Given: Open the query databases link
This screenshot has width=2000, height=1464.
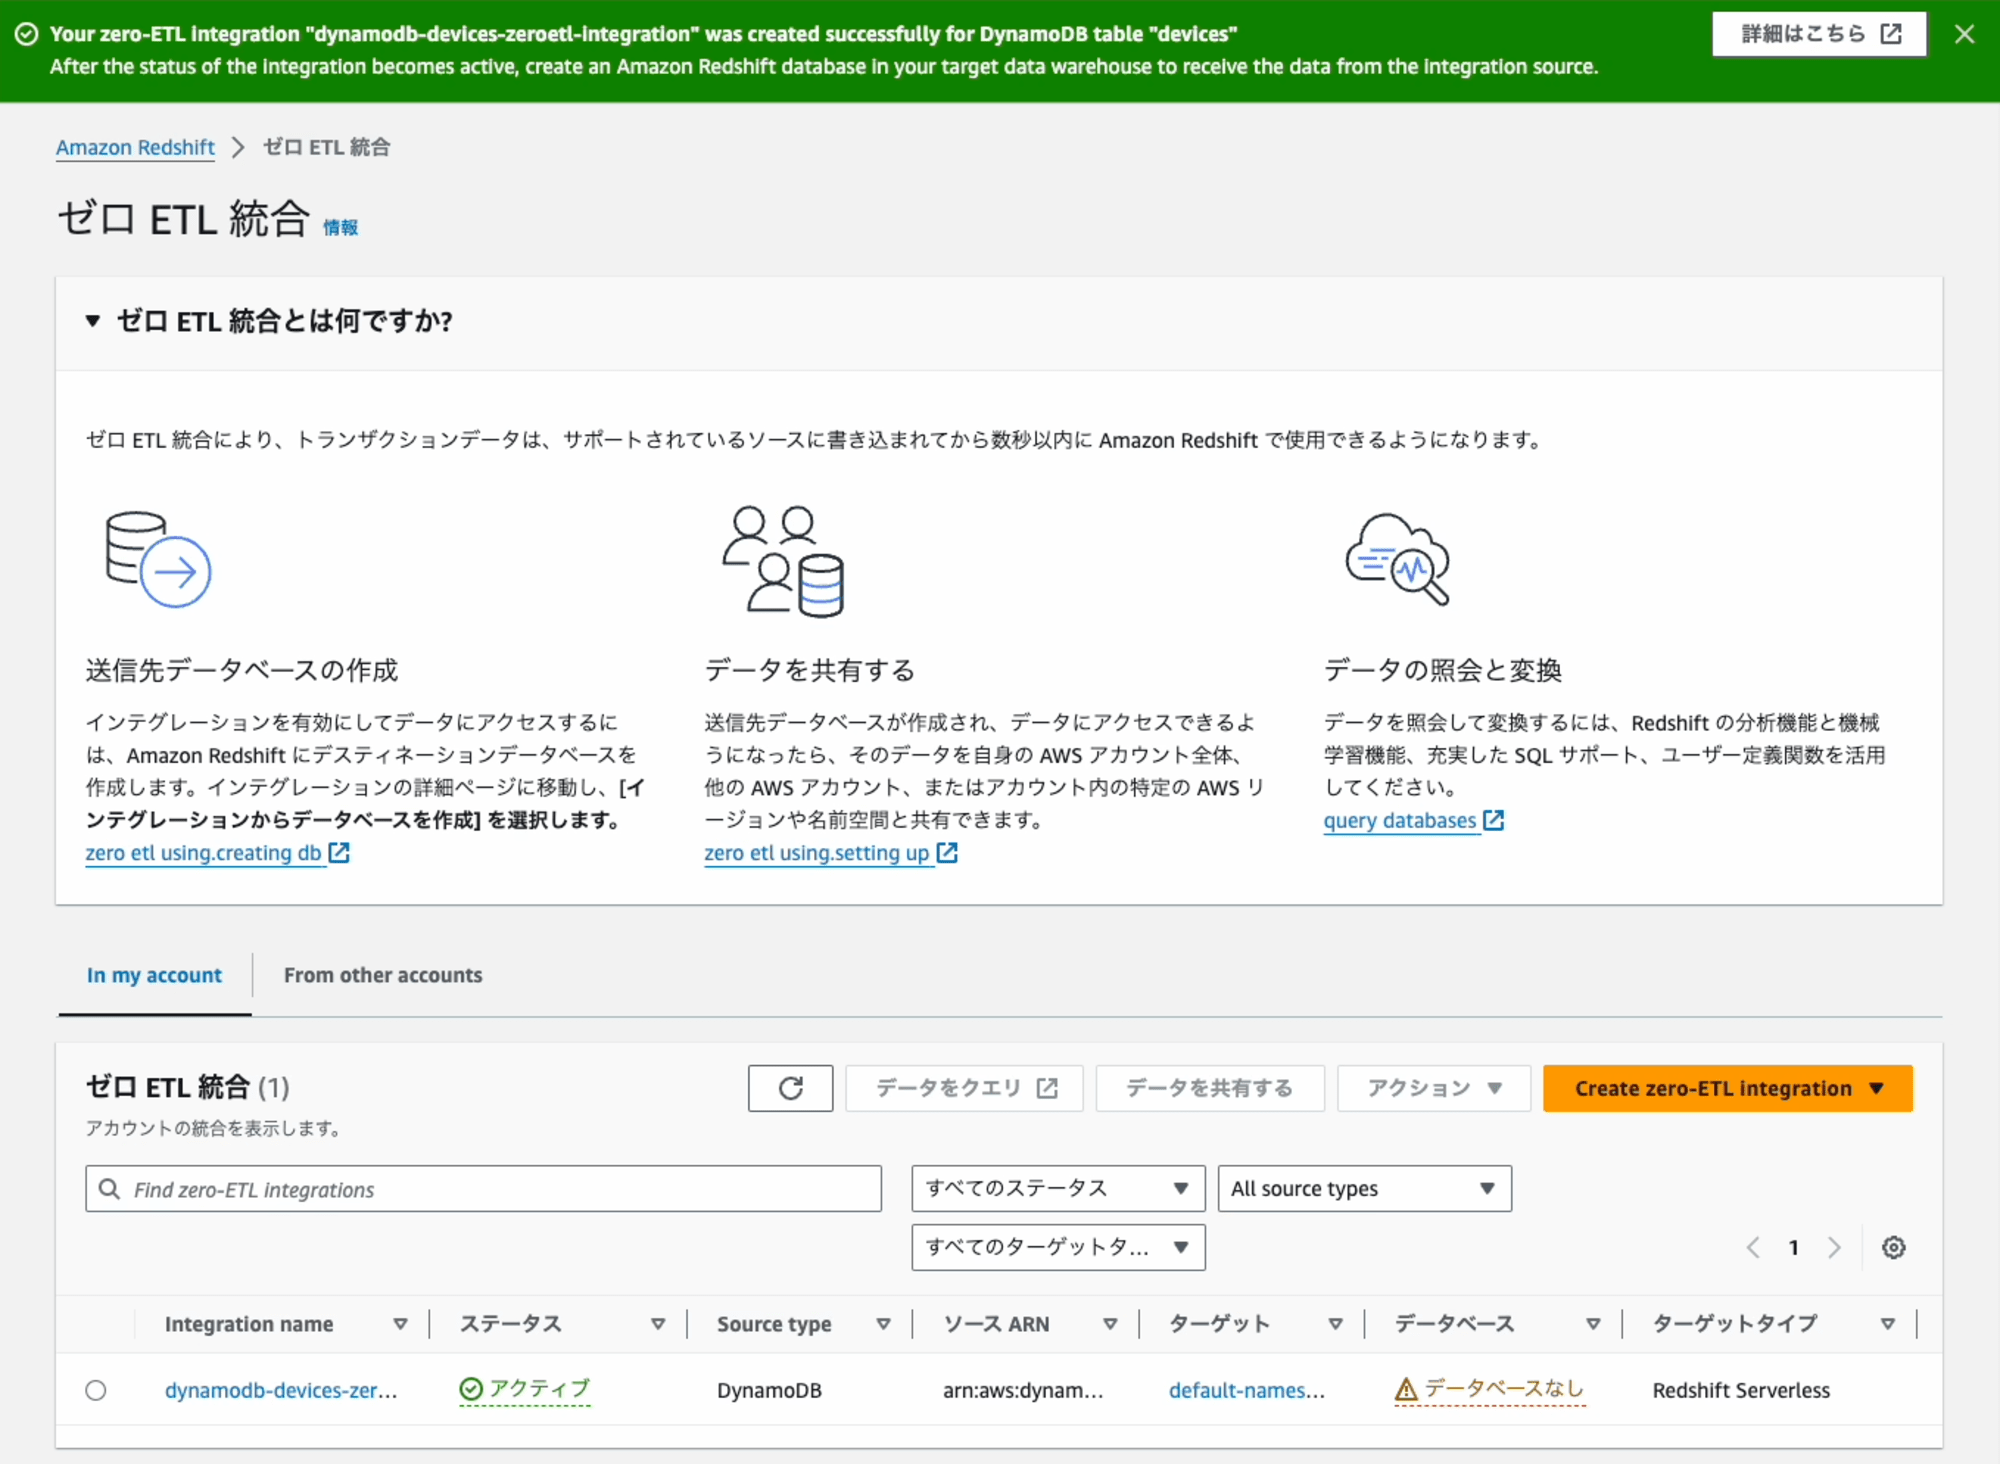Looking at the screenshot, I should coord(1414,821).
